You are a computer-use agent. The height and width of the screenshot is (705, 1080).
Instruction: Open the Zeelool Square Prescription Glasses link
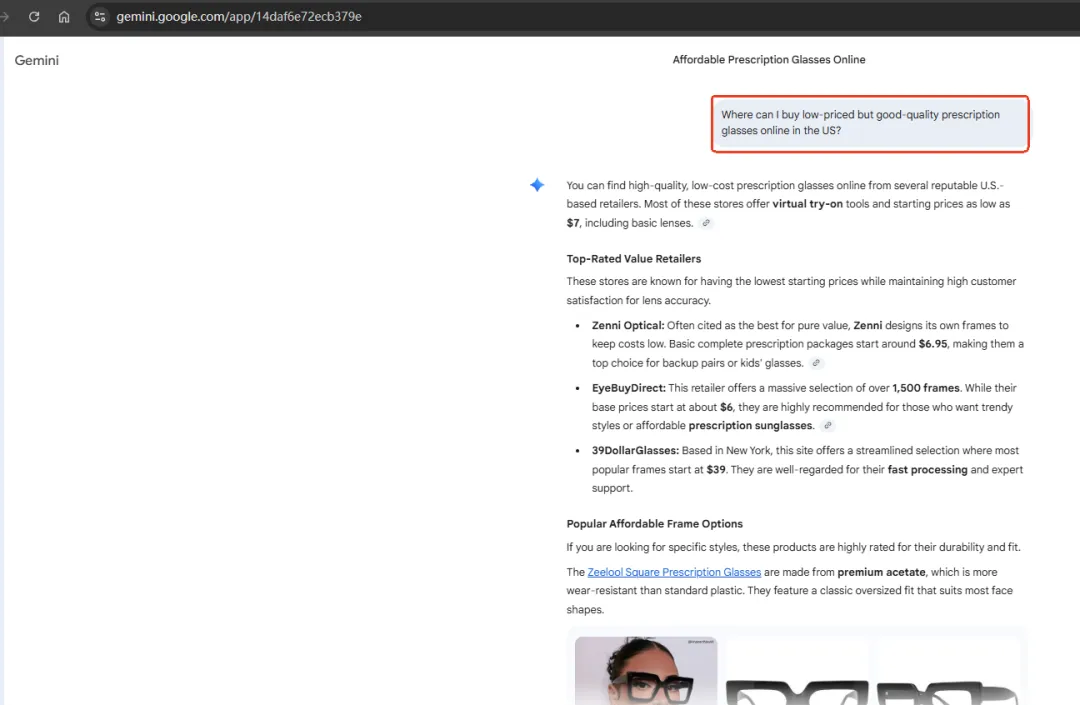[x=674, y=572]
